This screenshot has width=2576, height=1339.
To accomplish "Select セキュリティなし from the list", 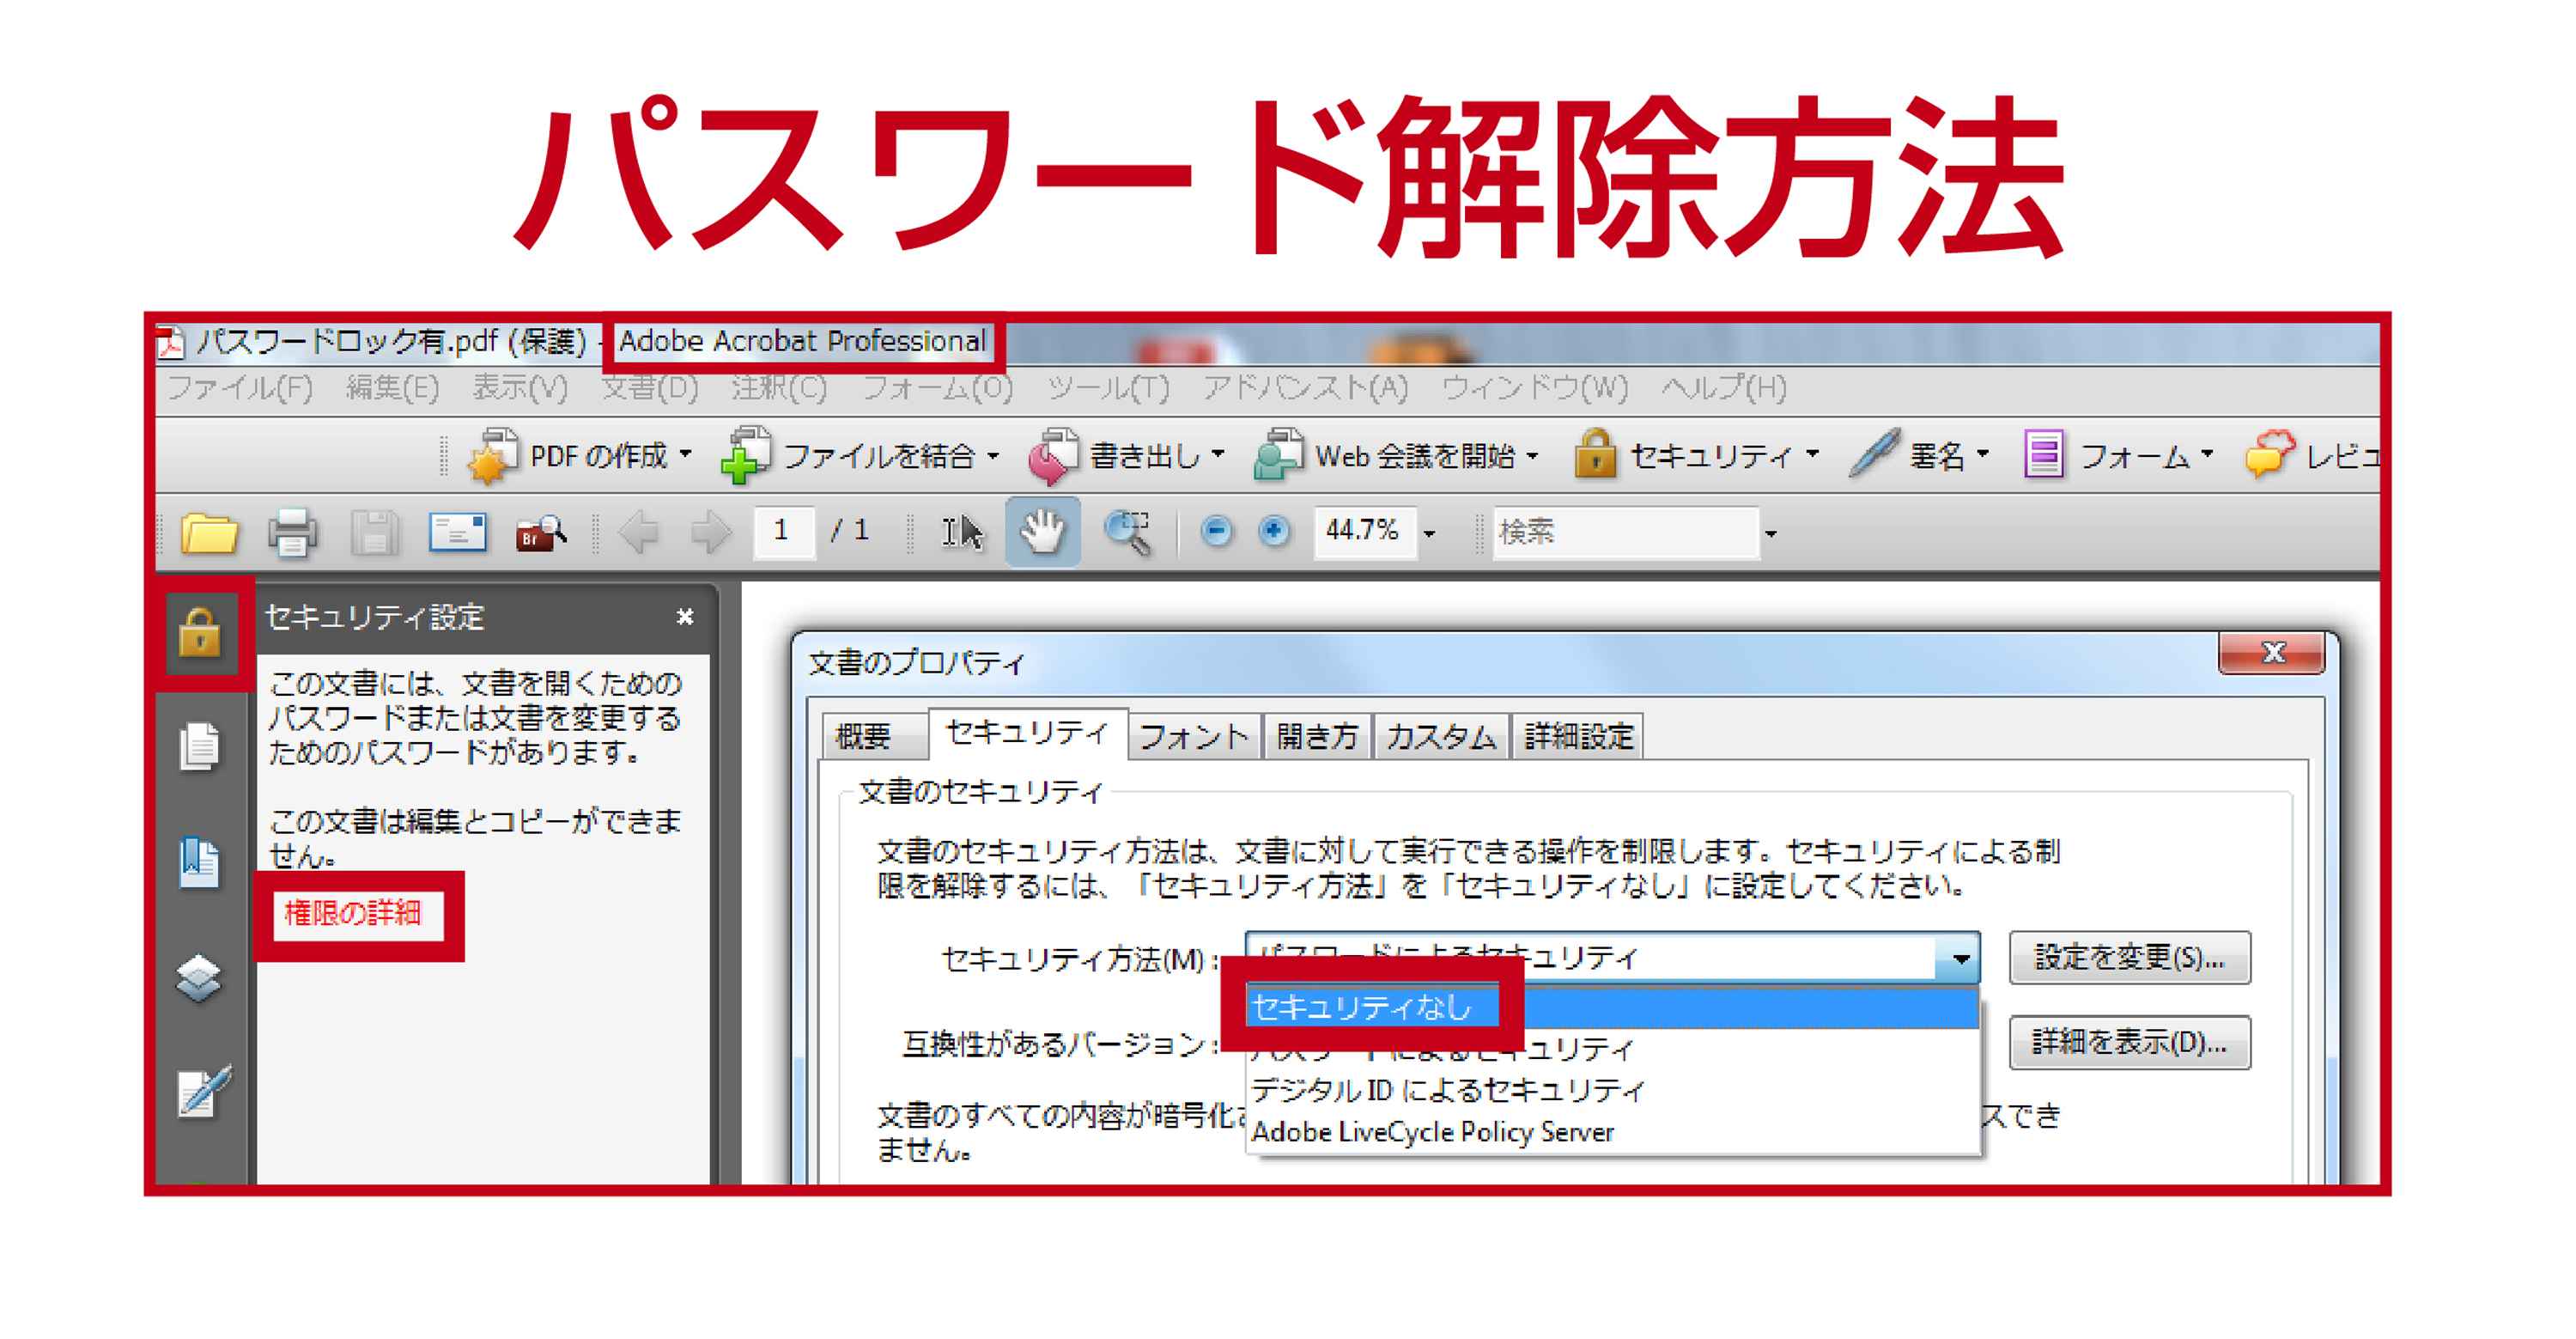I will pos(1612,1008).
